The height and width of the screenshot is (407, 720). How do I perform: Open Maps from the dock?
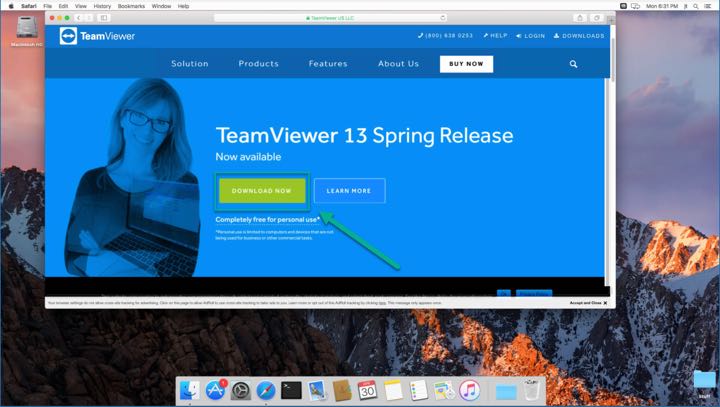click(x=444, y=390)
